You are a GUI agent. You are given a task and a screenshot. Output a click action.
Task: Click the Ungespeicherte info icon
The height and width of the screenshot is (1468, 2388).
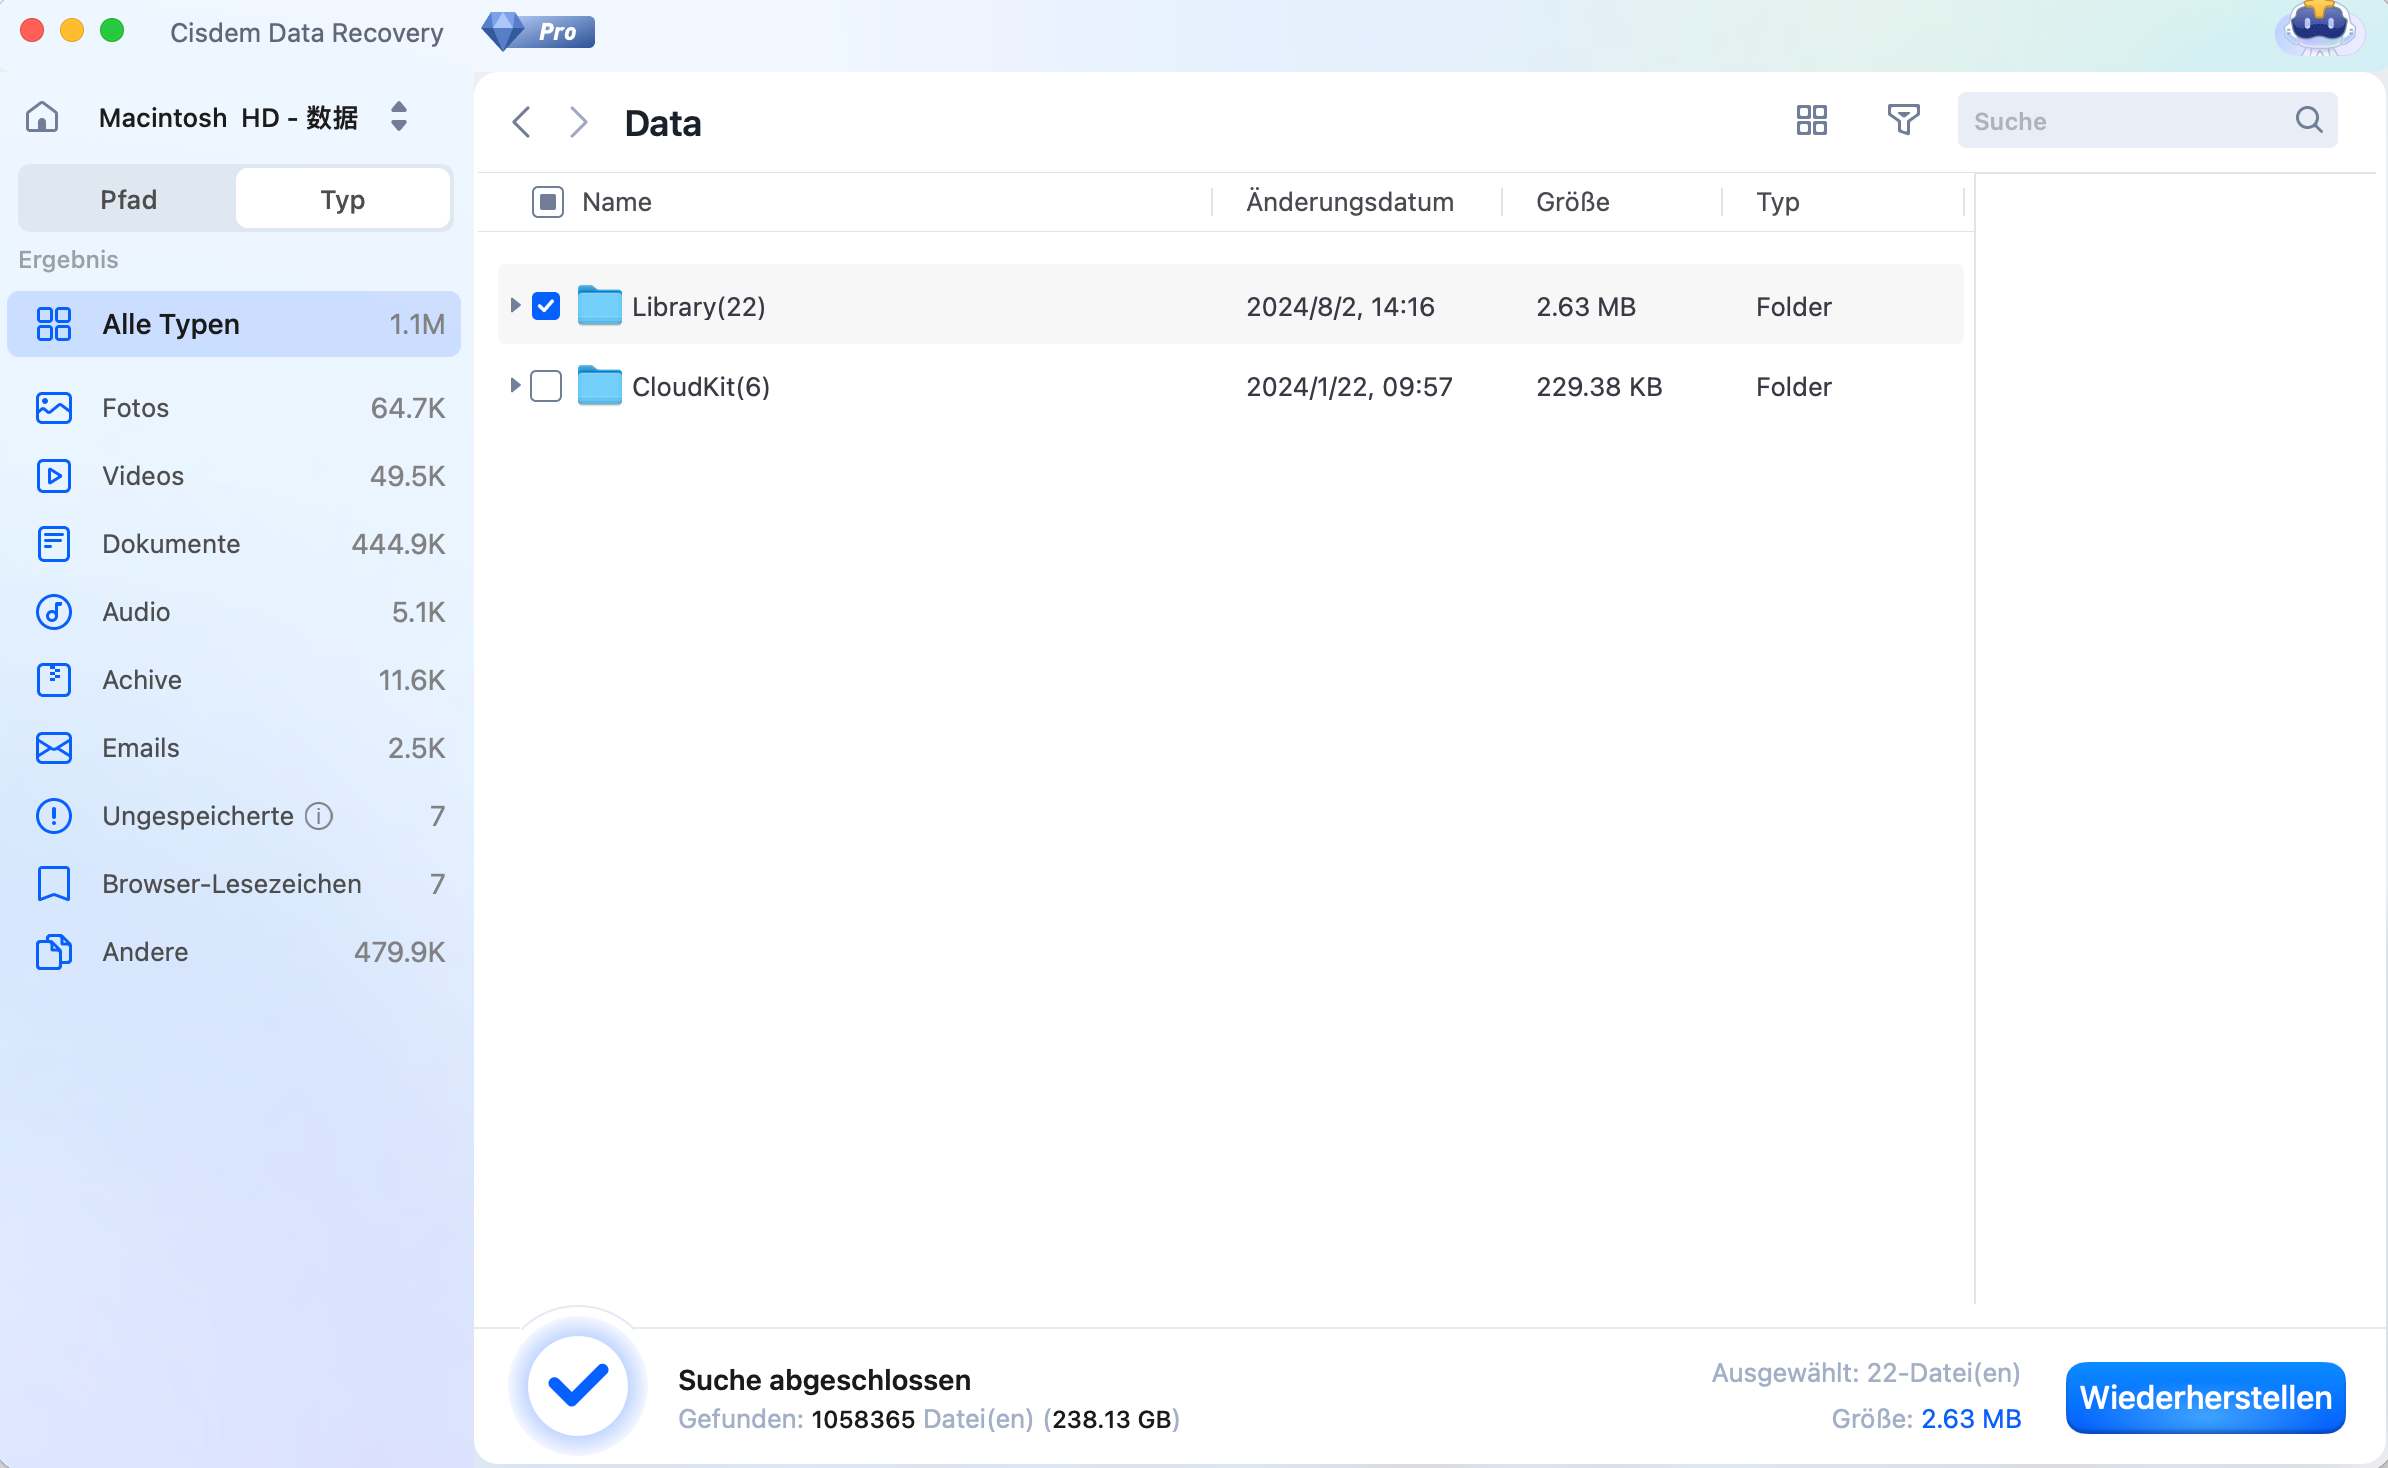319,816
